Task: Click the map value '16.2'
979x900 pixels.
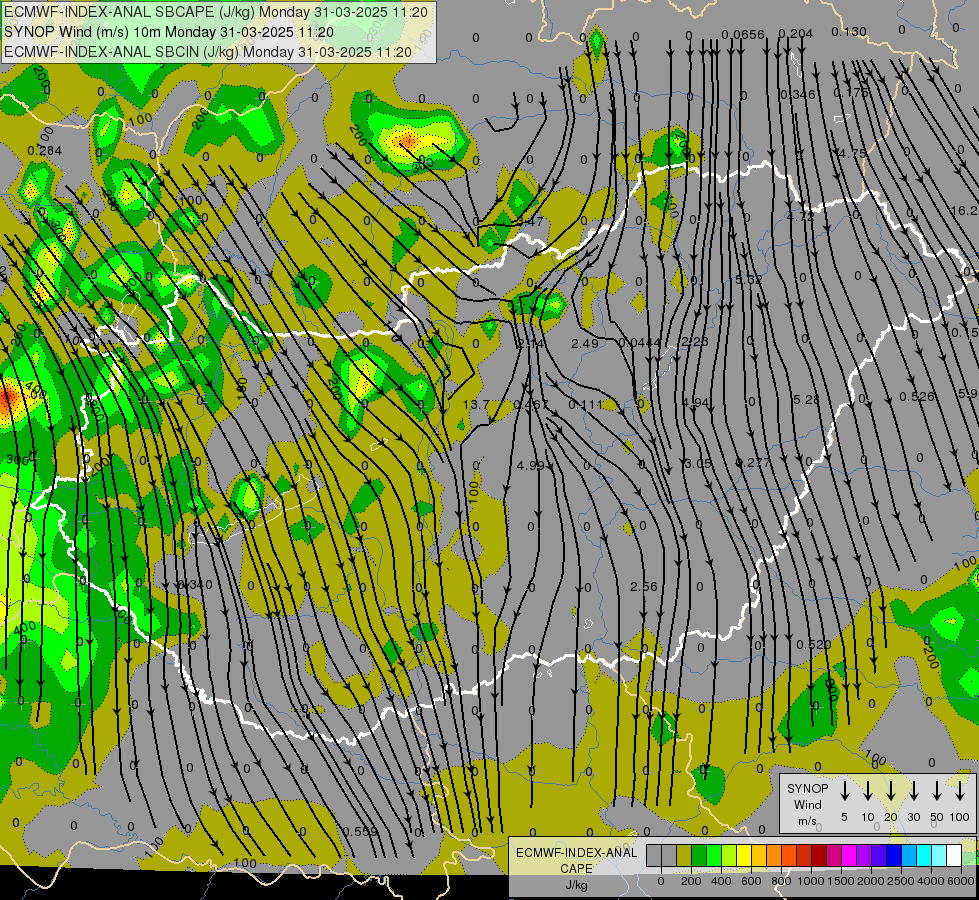Action: [x=964, y=210]
